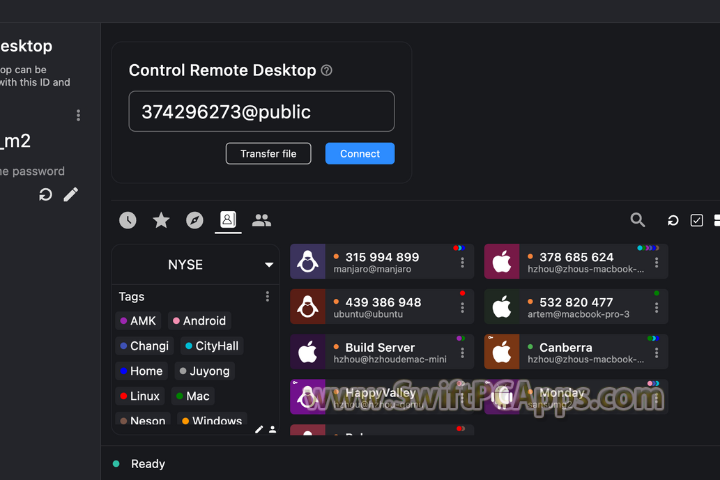Image resolution: width=720 pixels, height=480 pixels.
Task: Click the Apple icon of Canberra
Action: (x=502, y=352)
